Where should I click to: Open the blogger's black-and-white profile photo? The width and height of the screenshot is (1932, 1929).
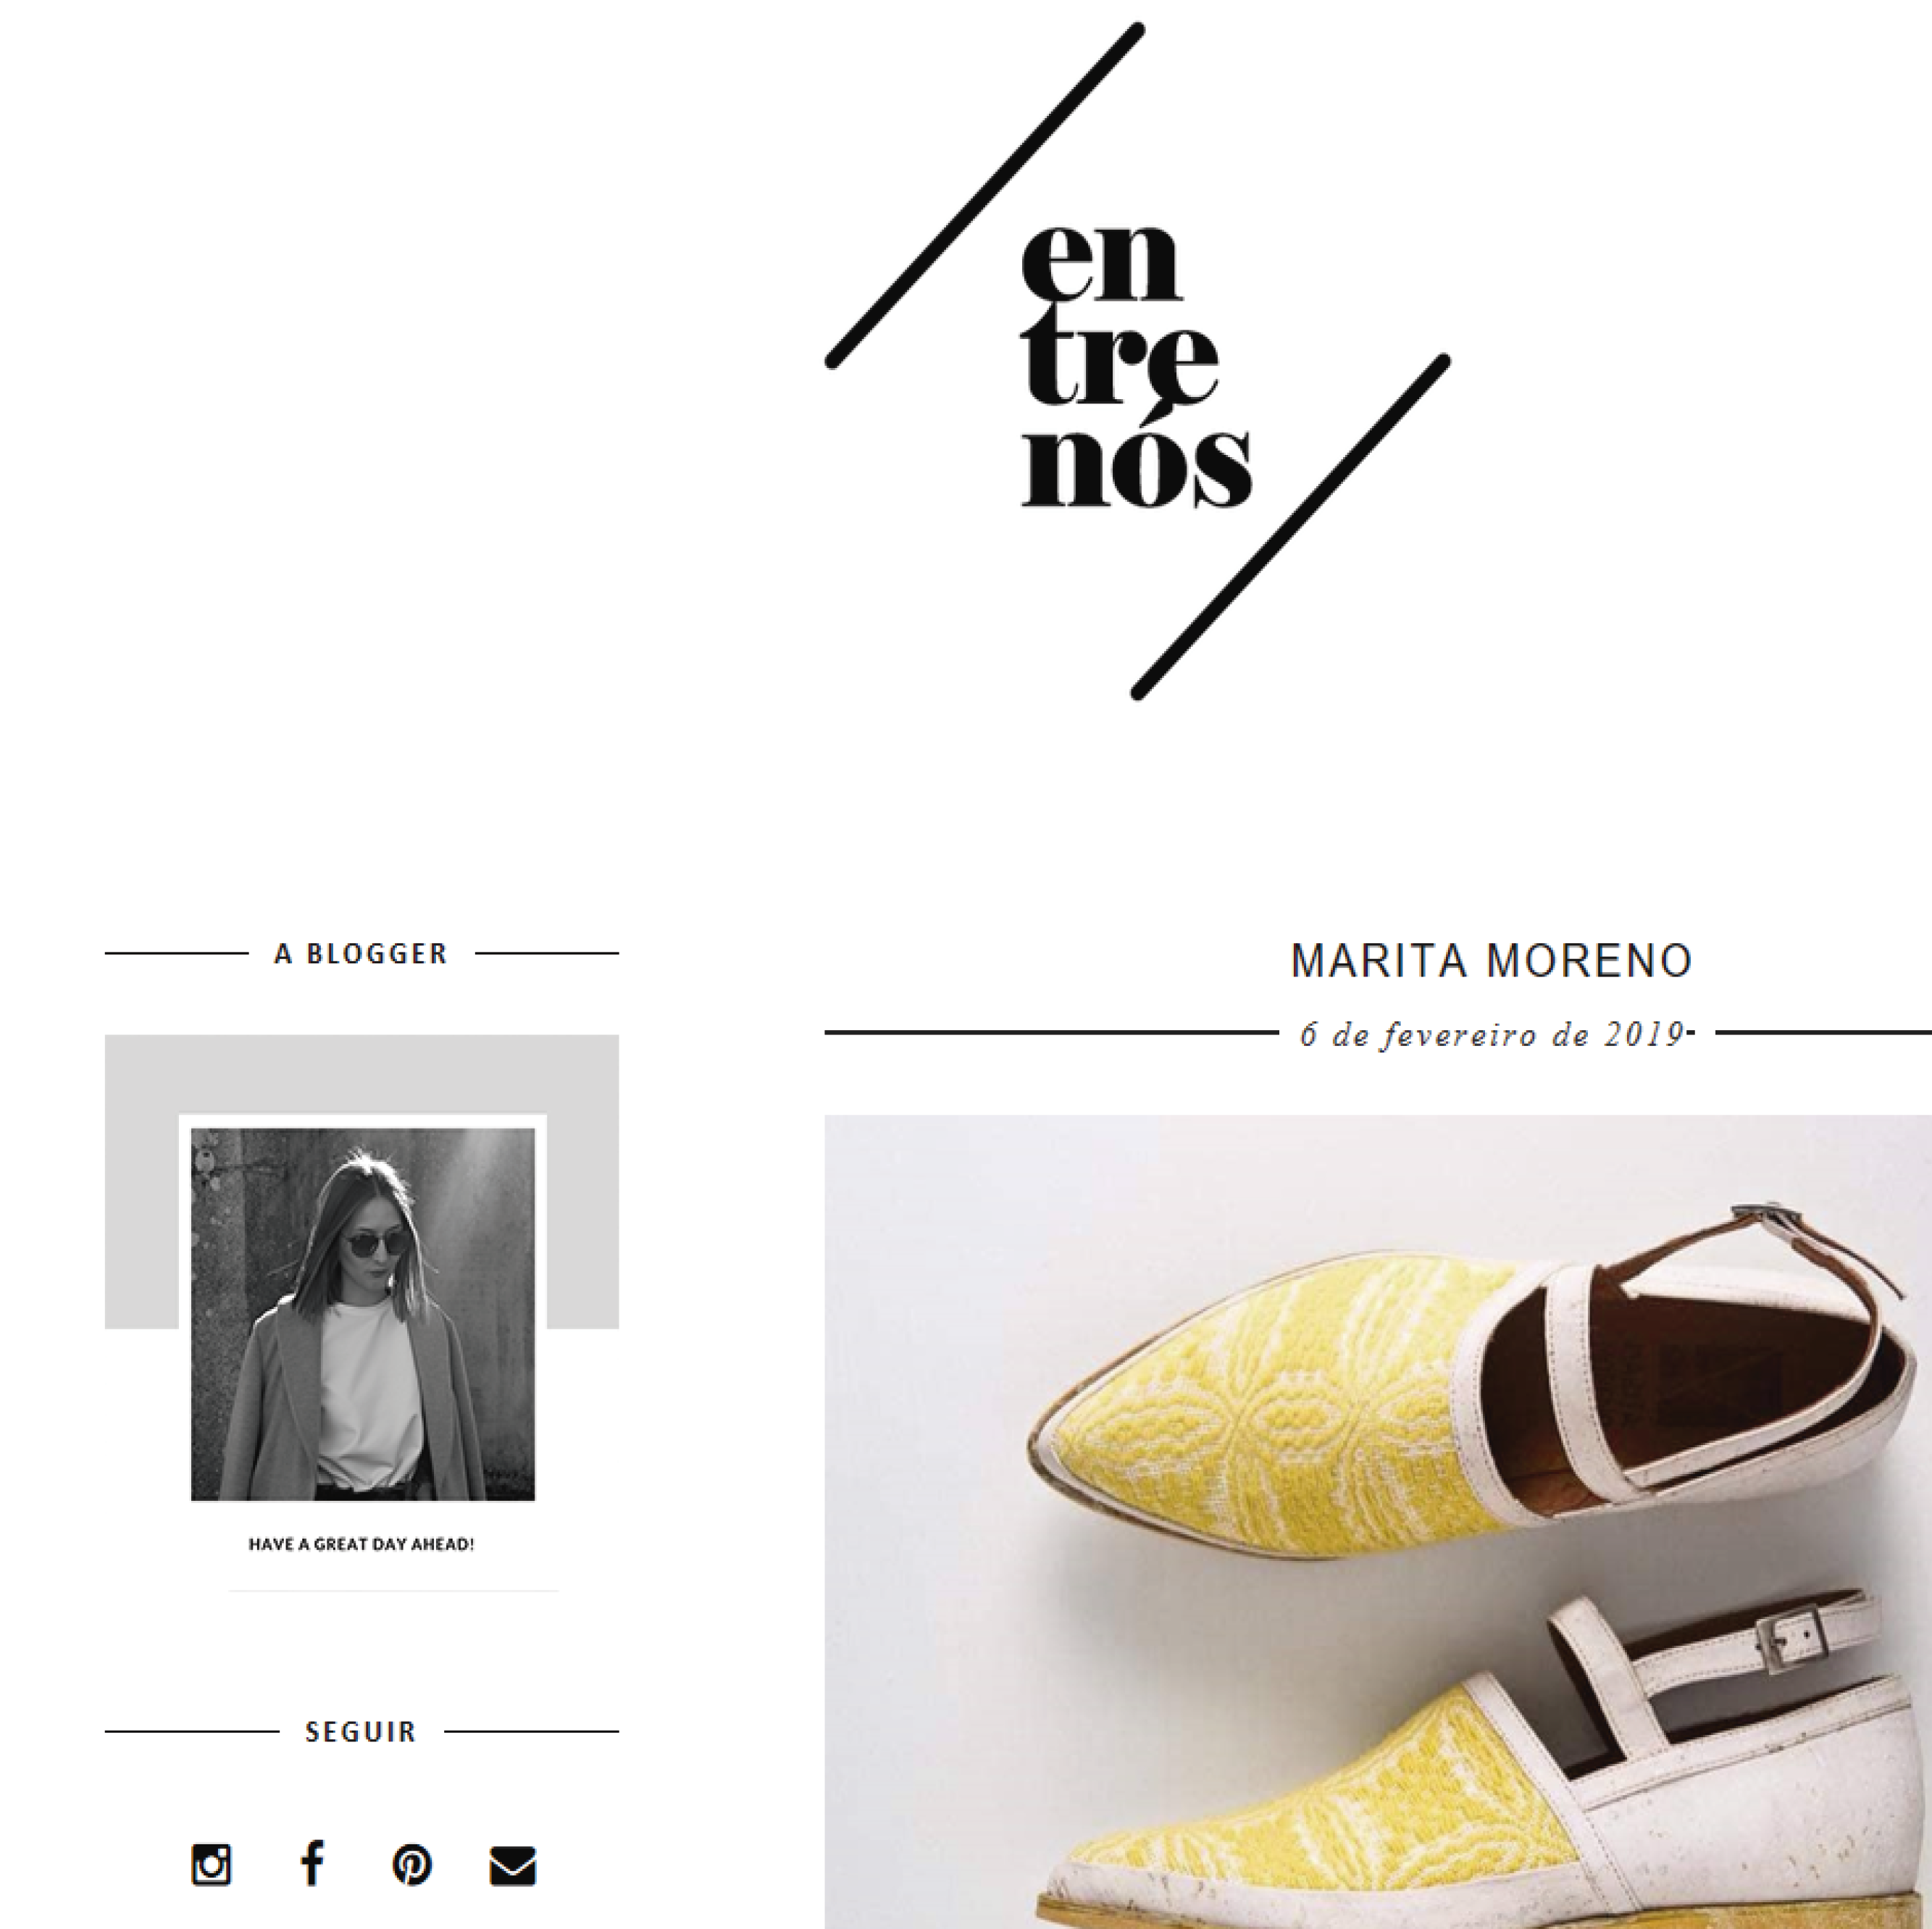pos(363,1314)
